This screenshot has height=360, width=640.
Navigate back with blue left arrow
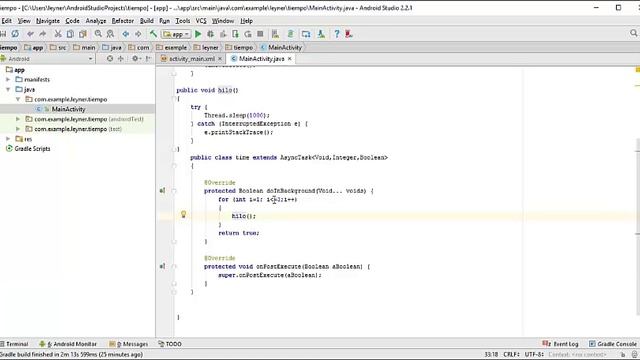pyautogui.click(x=126, y=34)
